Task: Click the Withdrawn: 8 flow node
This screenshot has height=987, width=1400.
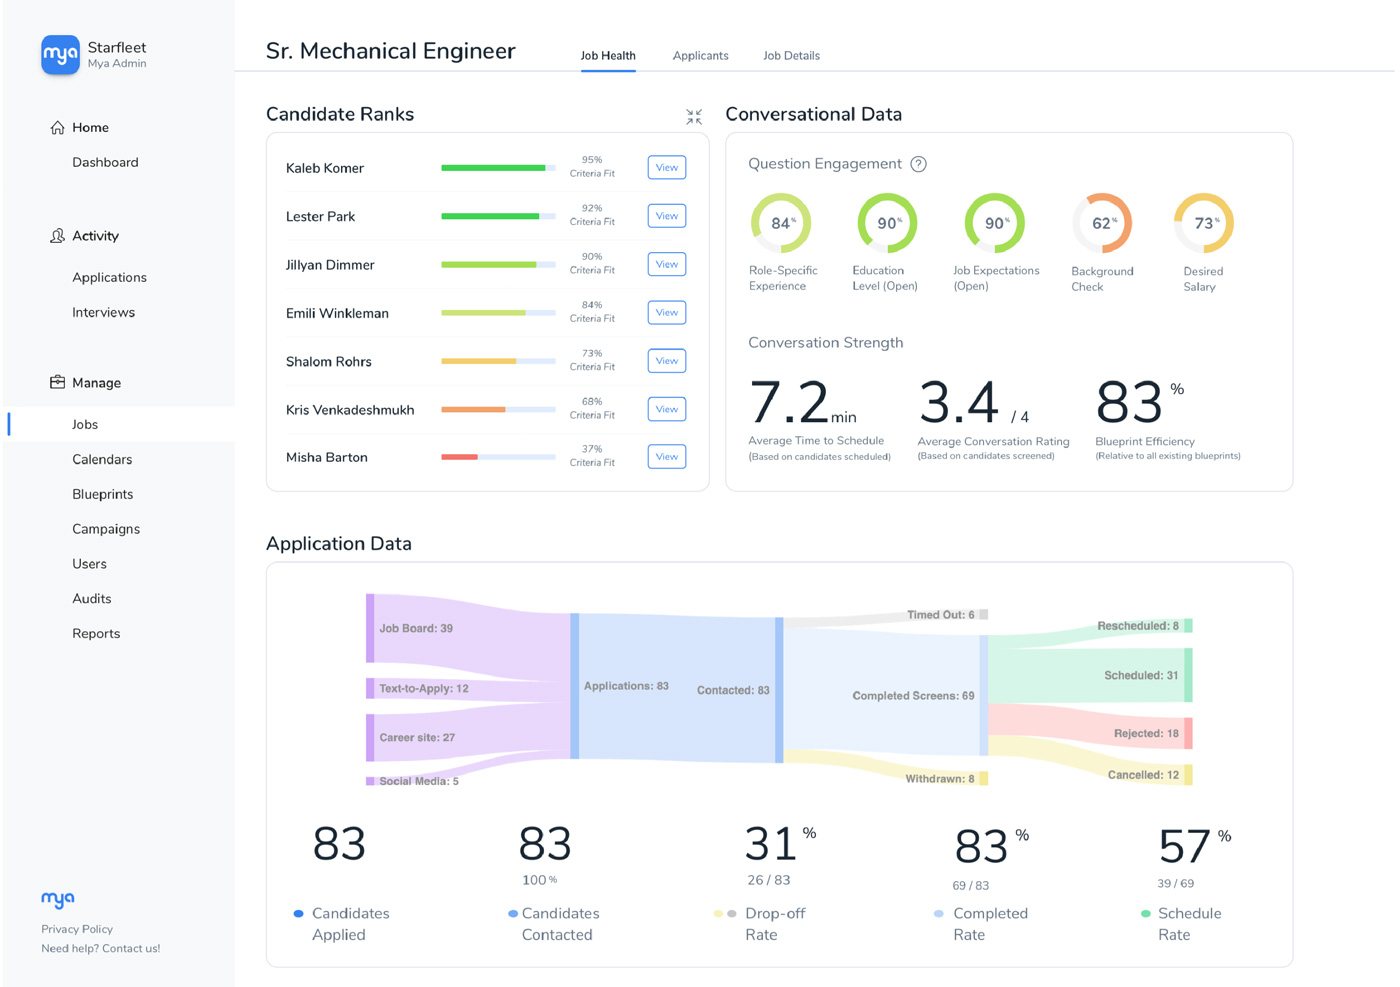Action: pyautogui.click(x=984, y=778)
